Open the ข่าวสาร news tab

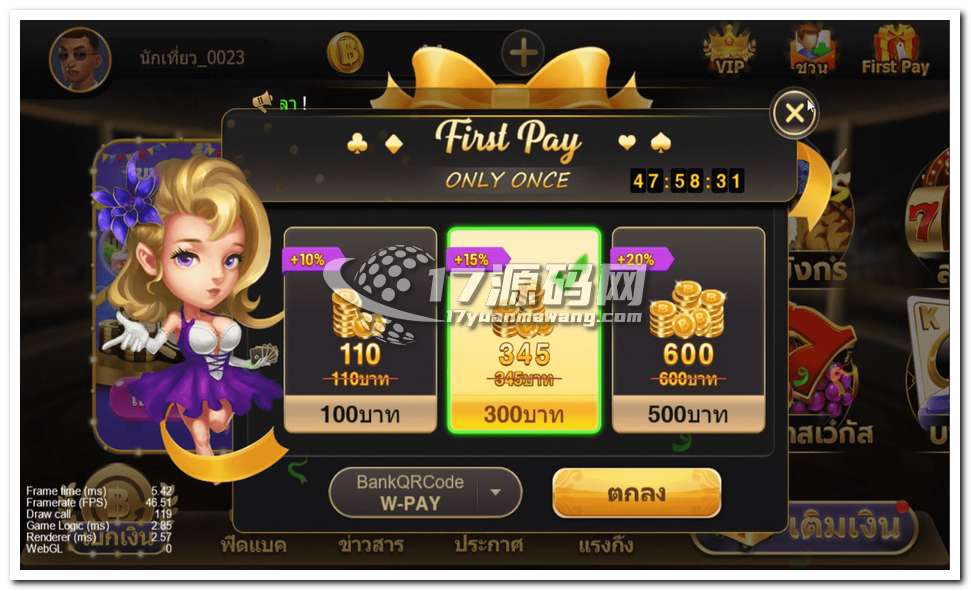coord(371,545)
